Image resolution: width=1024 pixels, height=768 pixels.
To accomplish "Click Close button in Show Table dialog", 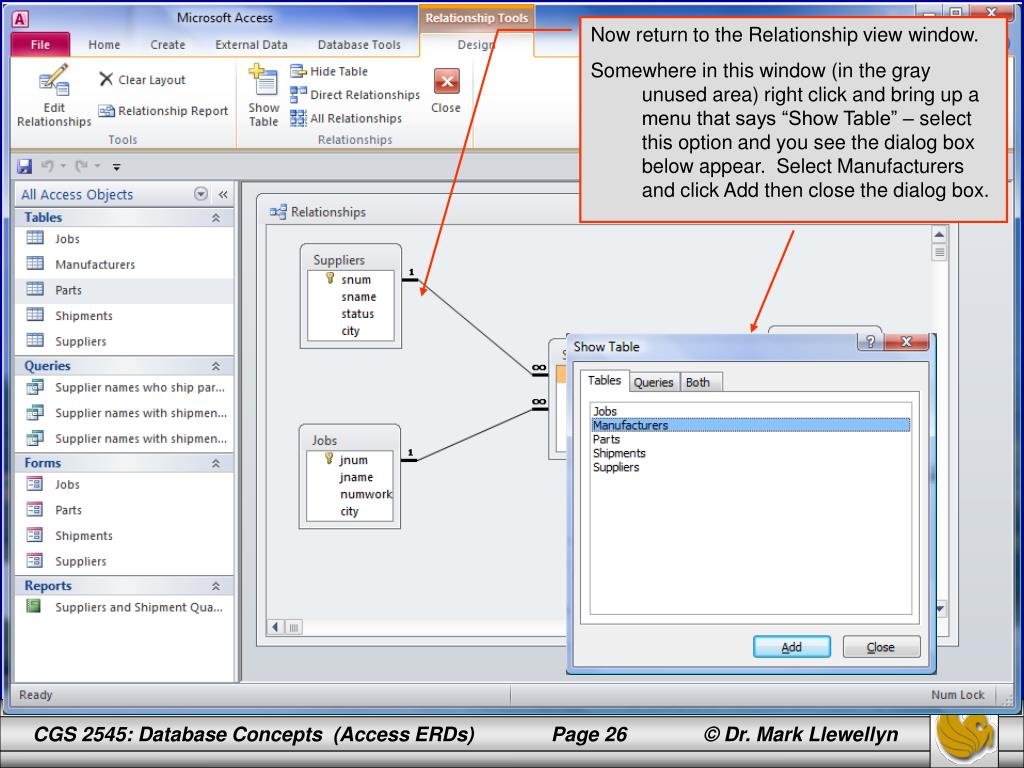I will pyautogui.click(x=881, y=647).
